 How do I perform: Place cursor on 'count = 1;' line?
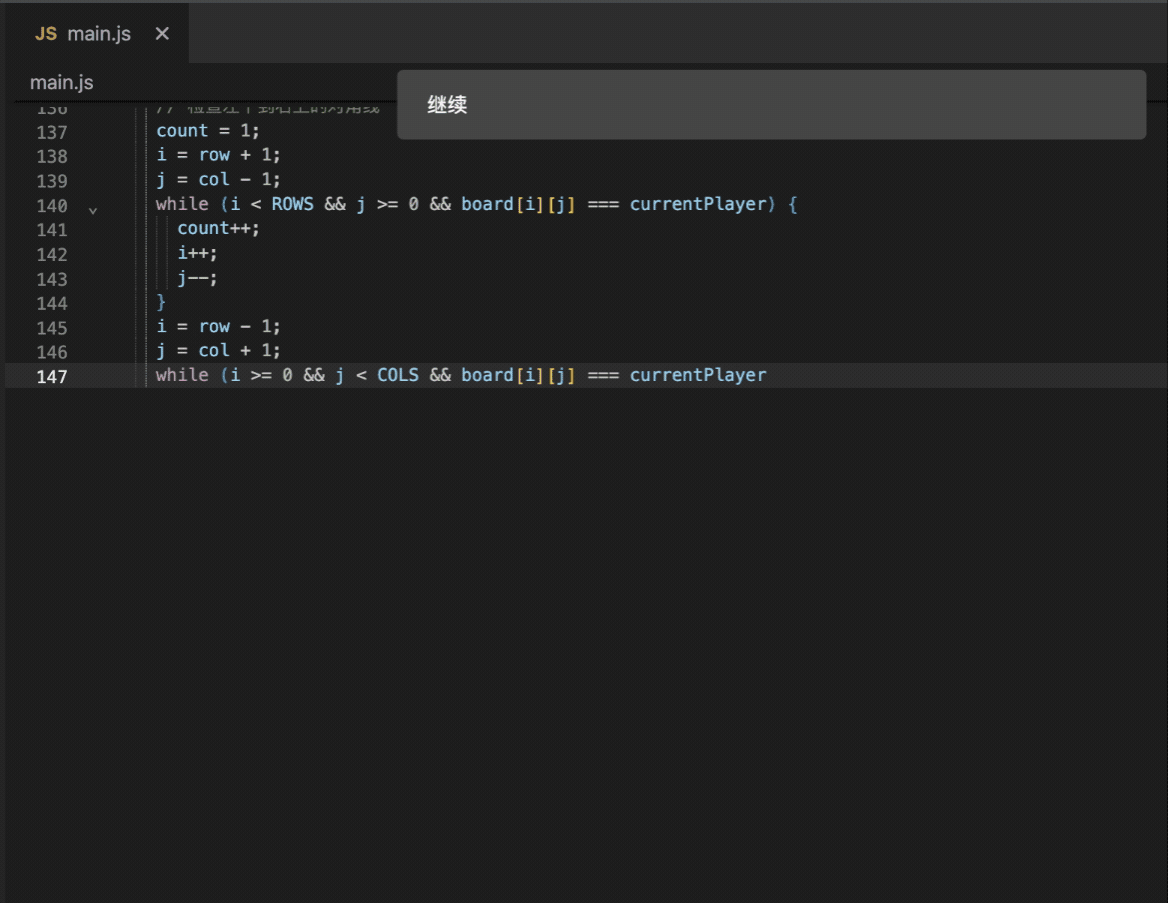coord(208,130)
